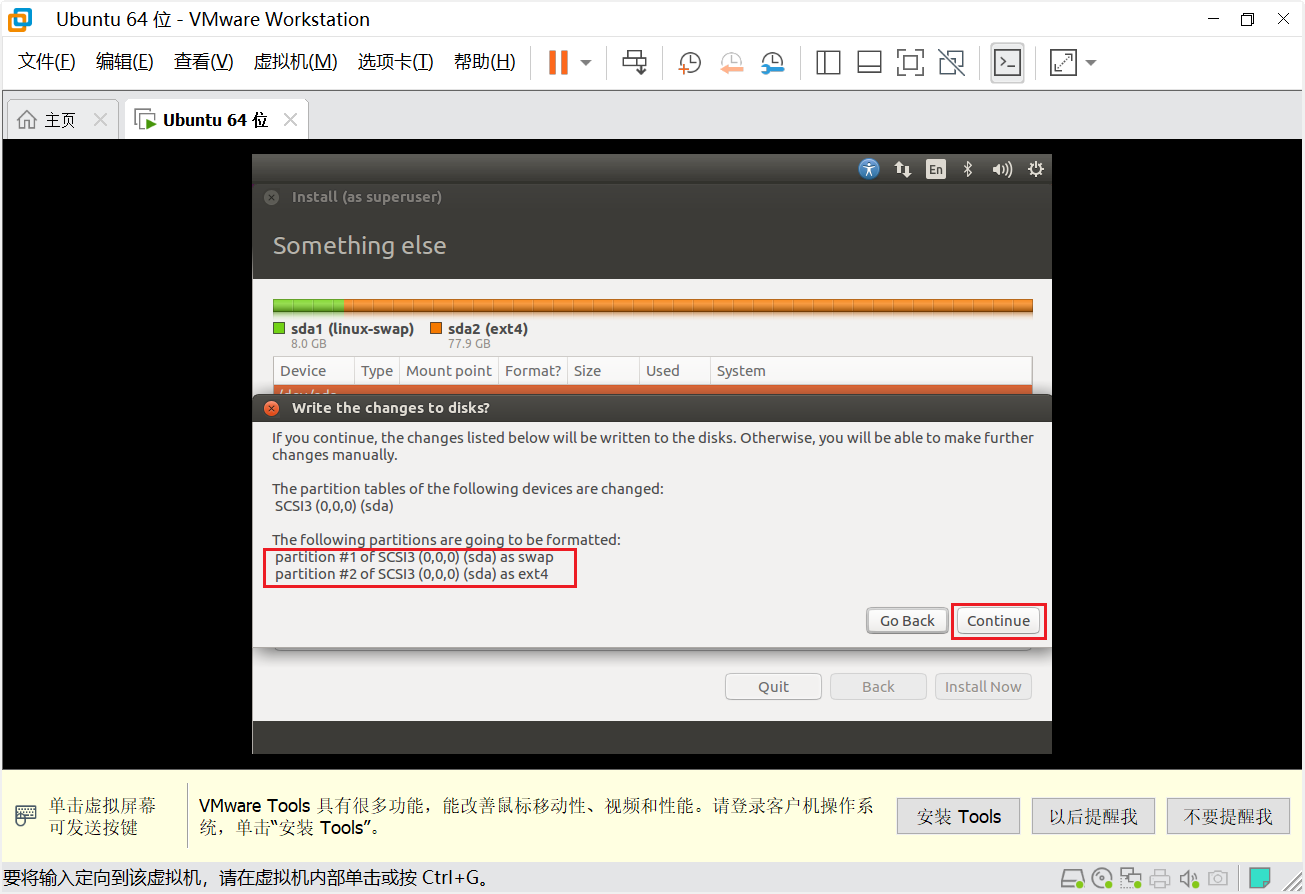1305x894 pixels.
Task: Click the Mount point column header
Action: pyautogui.click(x=449, y=371)
